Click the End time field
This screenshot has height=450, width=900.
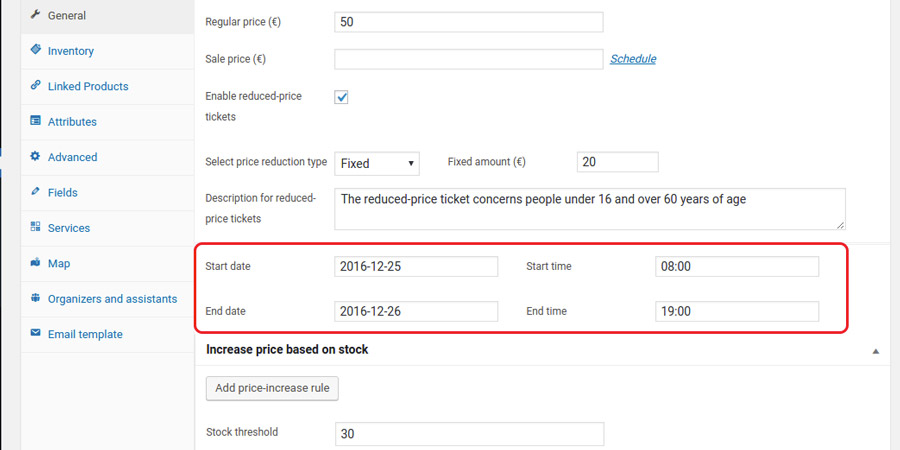coord(737,312)
